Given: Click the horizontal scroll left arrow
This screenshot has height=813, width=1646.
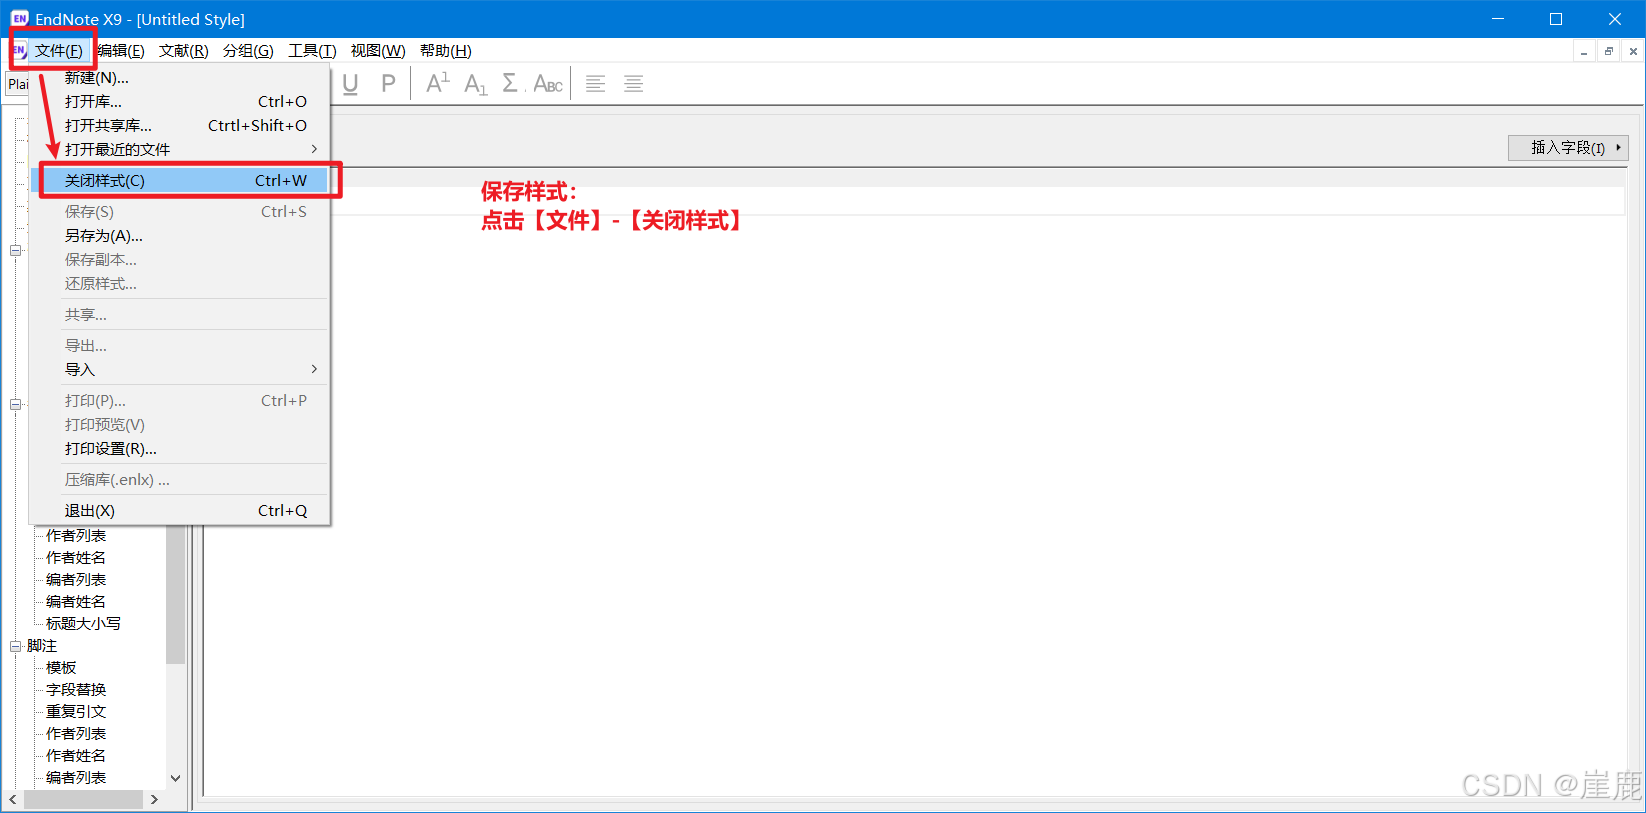Looking at the screenshot, I should 13,800.
